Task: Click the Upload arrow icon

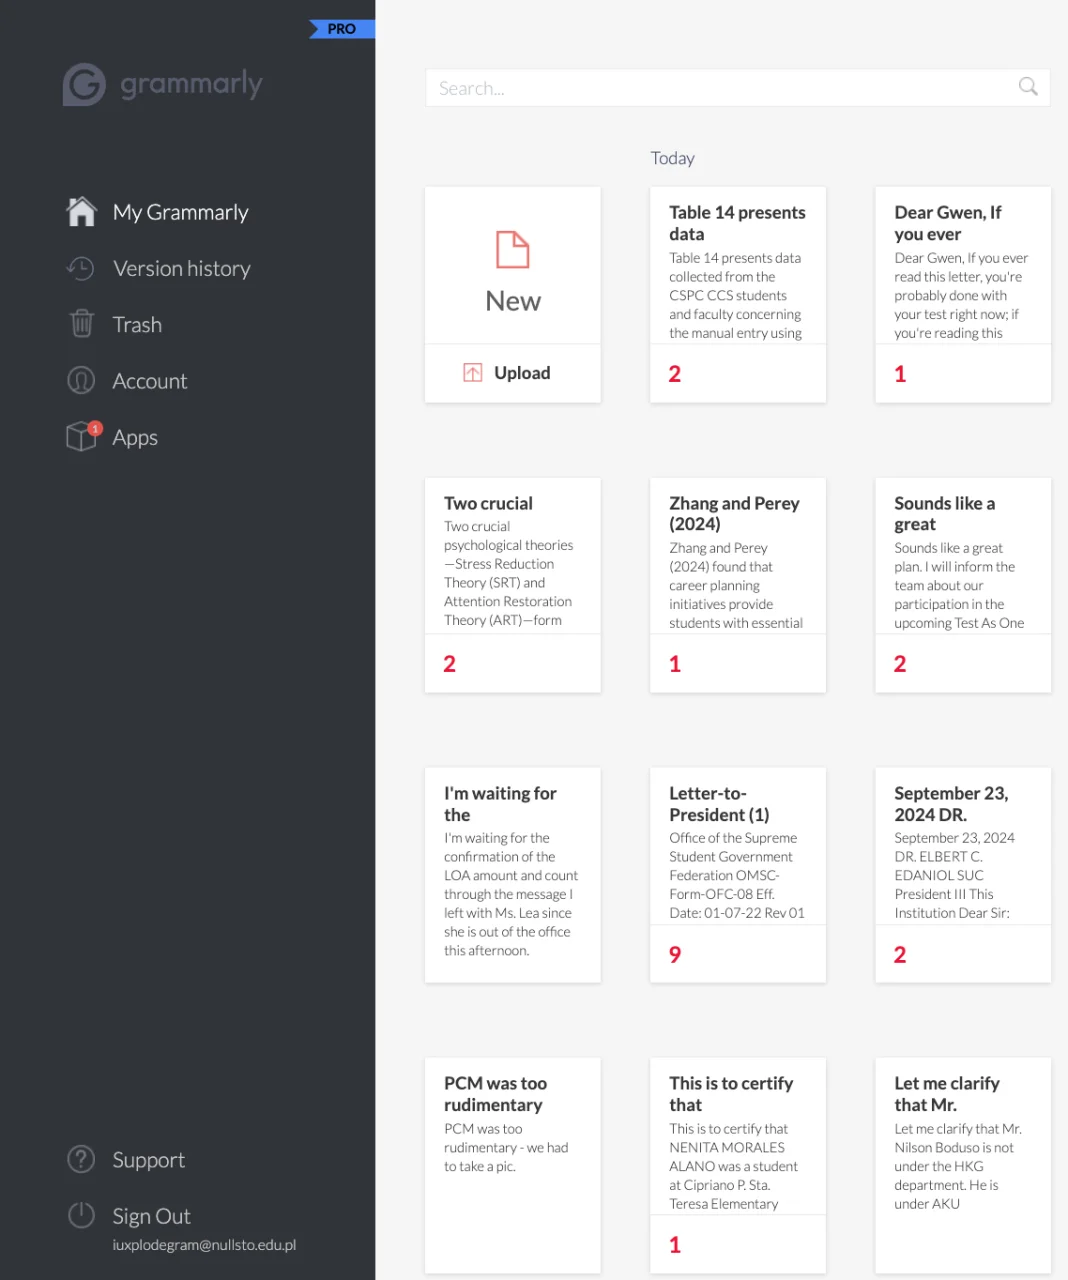Action: point(473,372)
